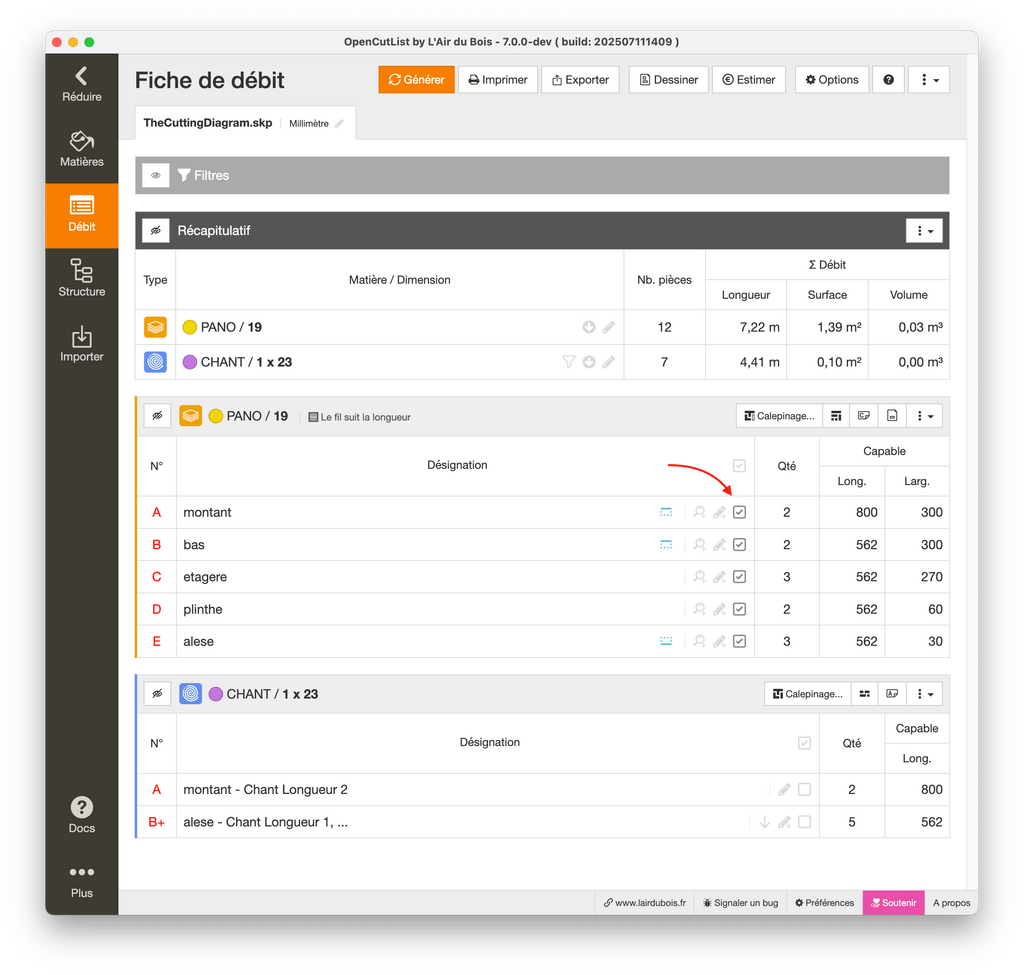Edit the plinthe part properties
1024x975 pixels.
pos(719,609)
